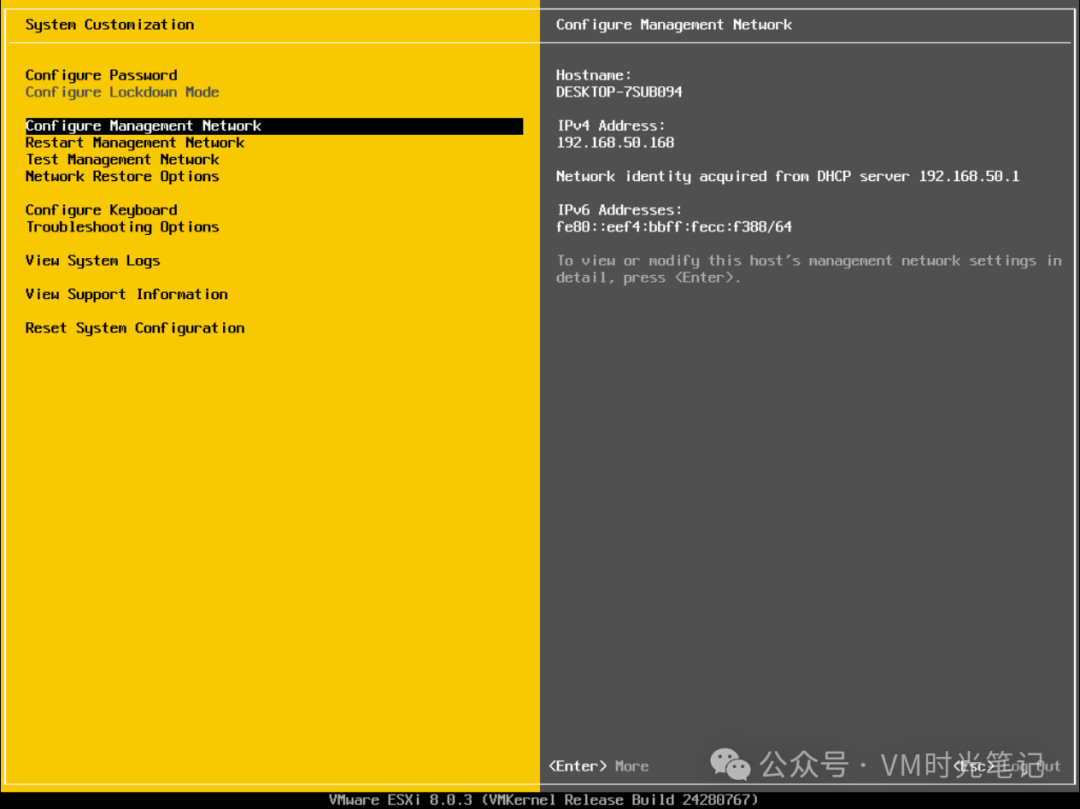This screenshot has height=809, width=1080.
Task: Click the System Customization header
Action: [x=110, y=25]
